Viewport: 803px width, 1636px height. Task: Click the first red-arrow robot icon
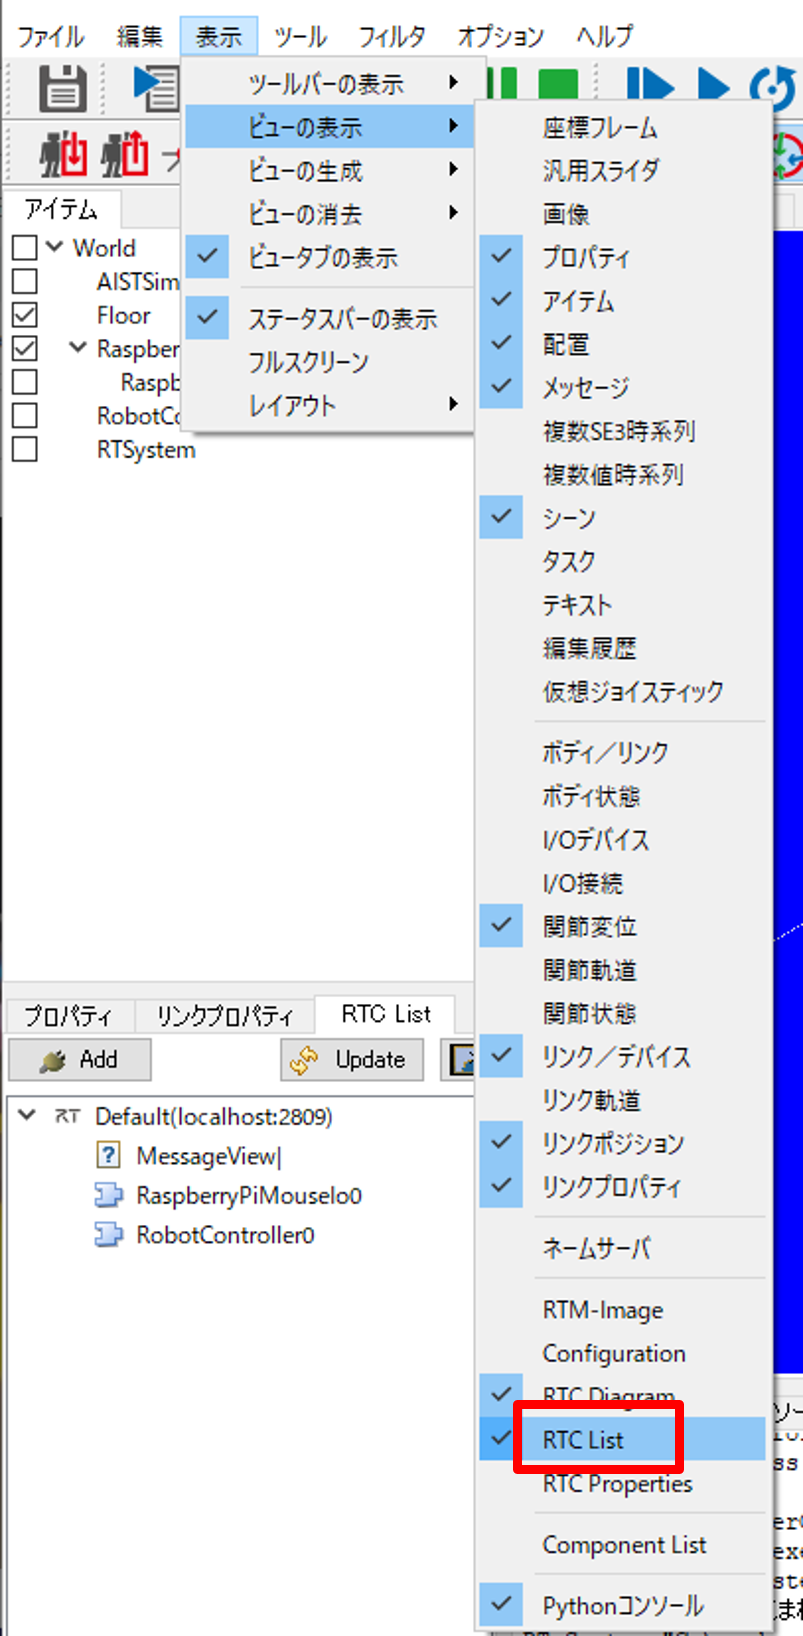click(x=64, y=155)
